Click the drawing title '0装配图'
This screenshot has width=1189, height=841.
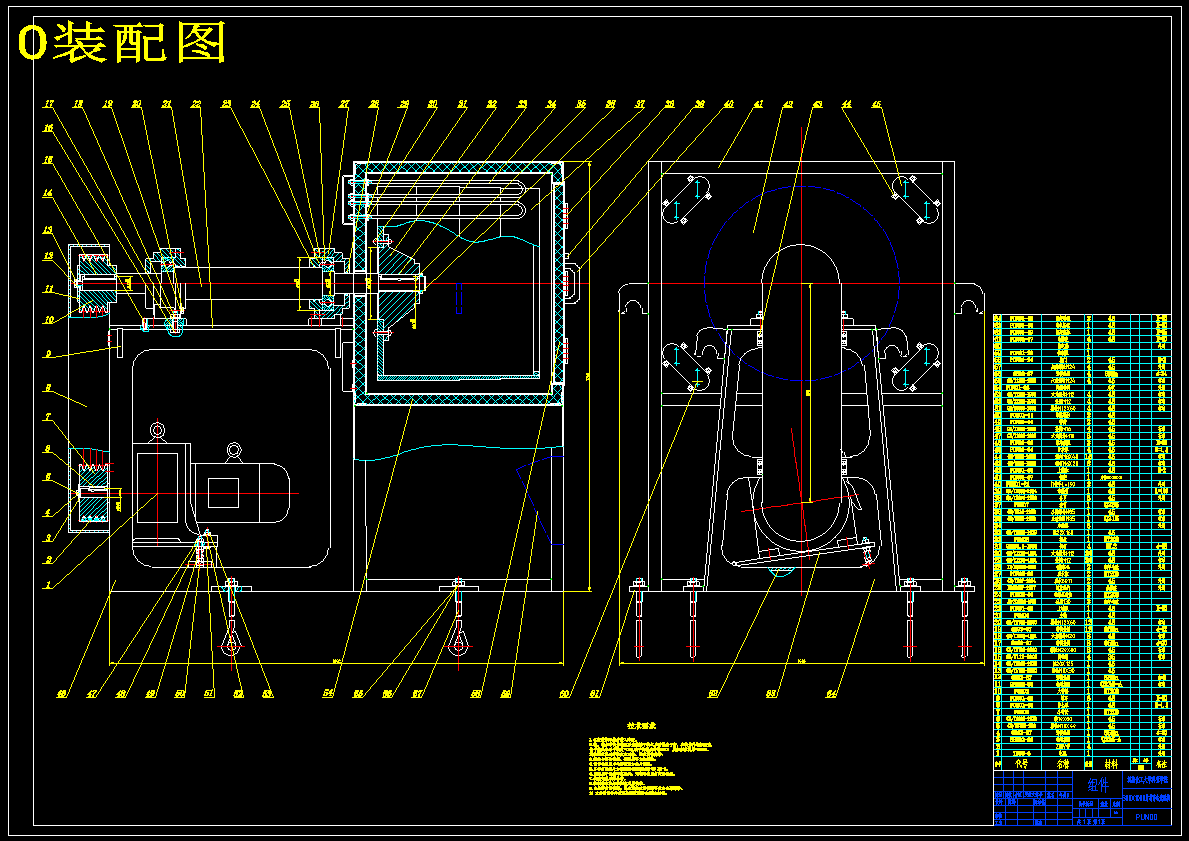122,43
